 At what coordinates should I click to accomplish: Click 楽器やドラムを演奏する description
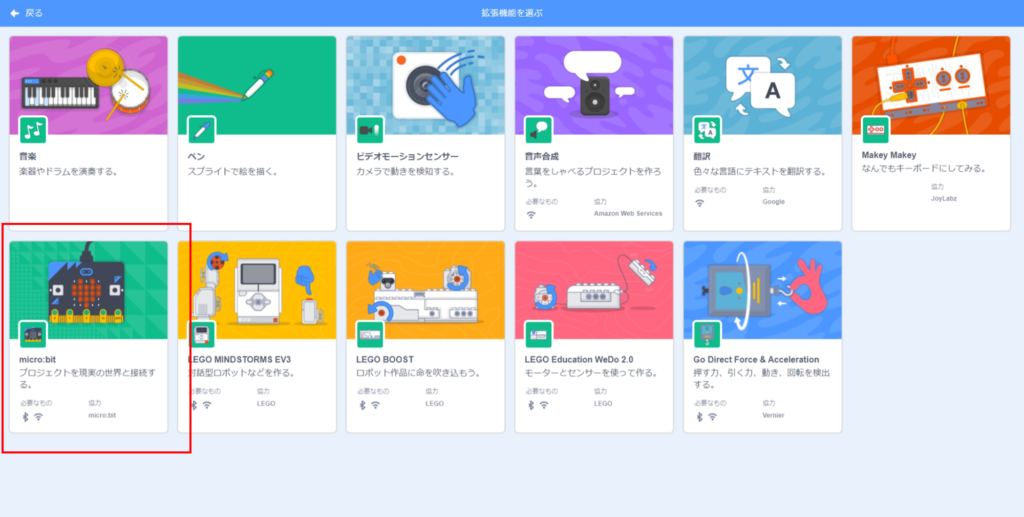tap(68, 172)
